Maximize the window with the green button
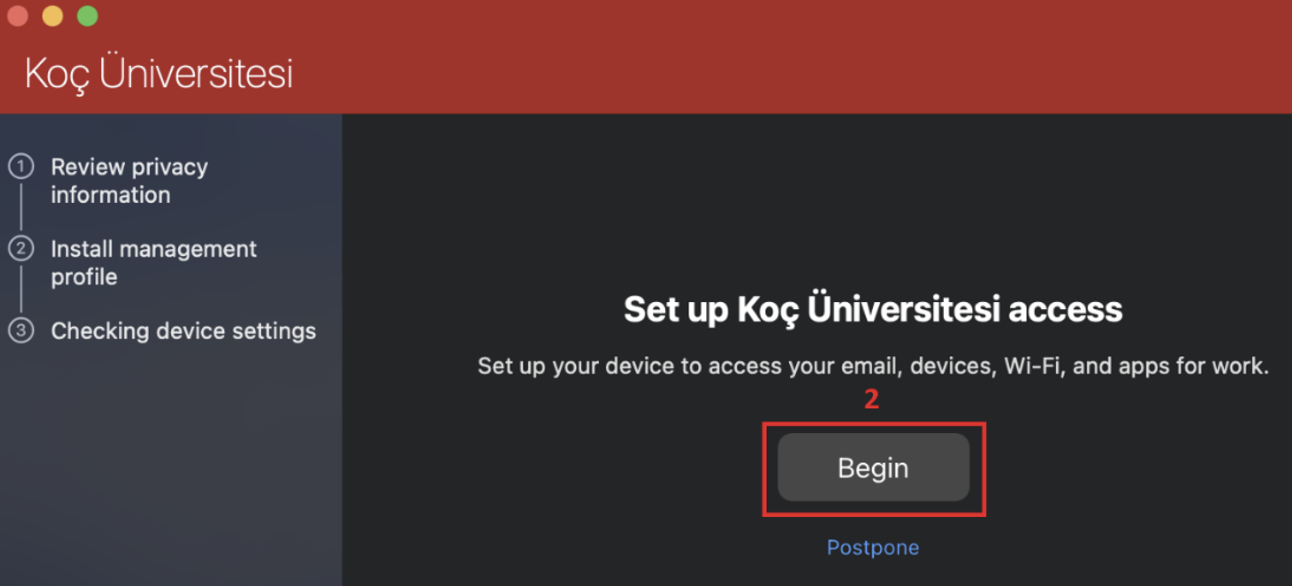 [x=87, y=16]
